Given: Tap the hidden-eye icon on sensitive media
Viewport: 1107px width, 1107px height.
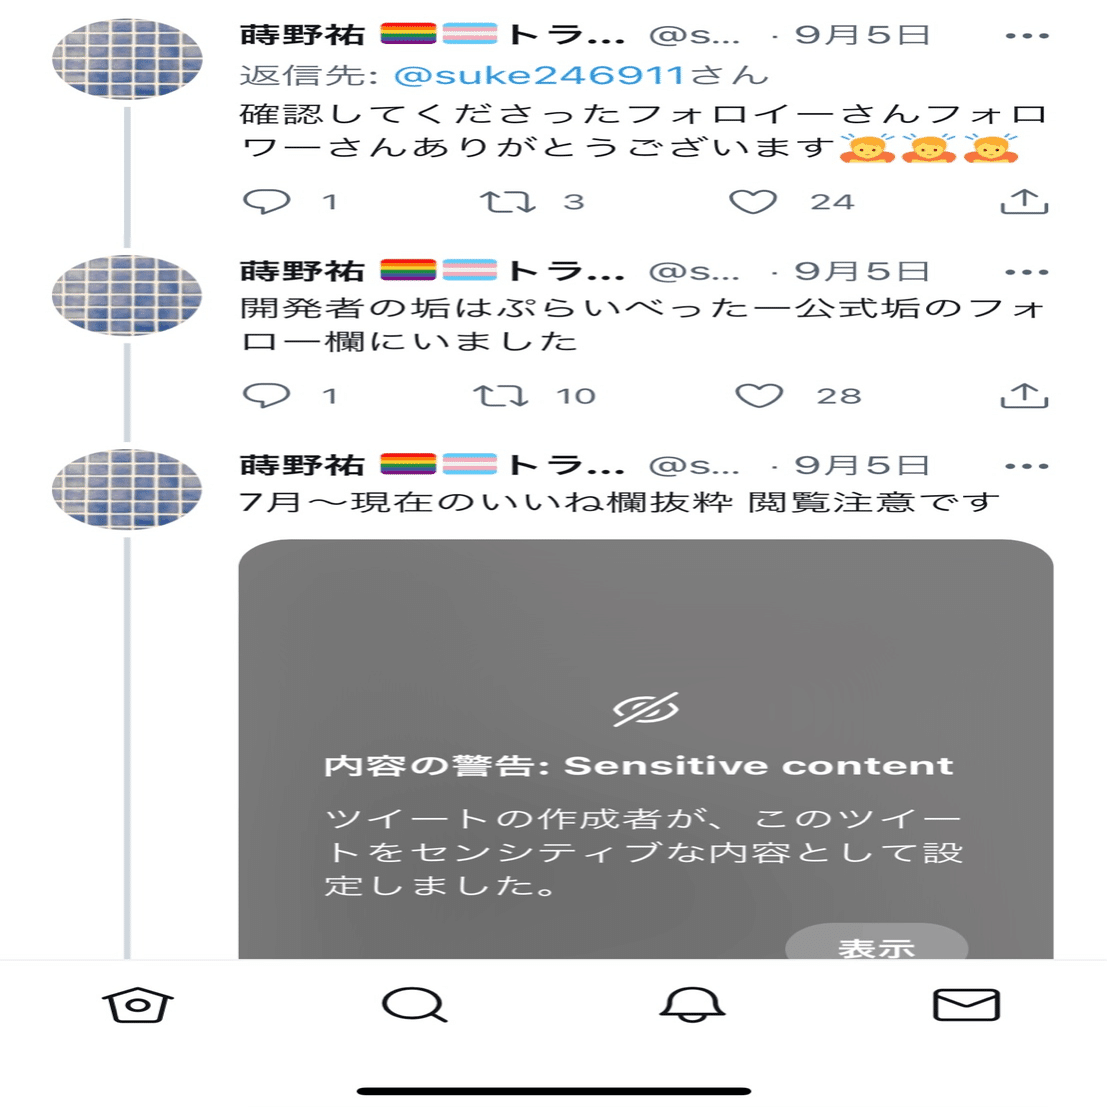Looking at the screenshot, I should tap(645, 710).
